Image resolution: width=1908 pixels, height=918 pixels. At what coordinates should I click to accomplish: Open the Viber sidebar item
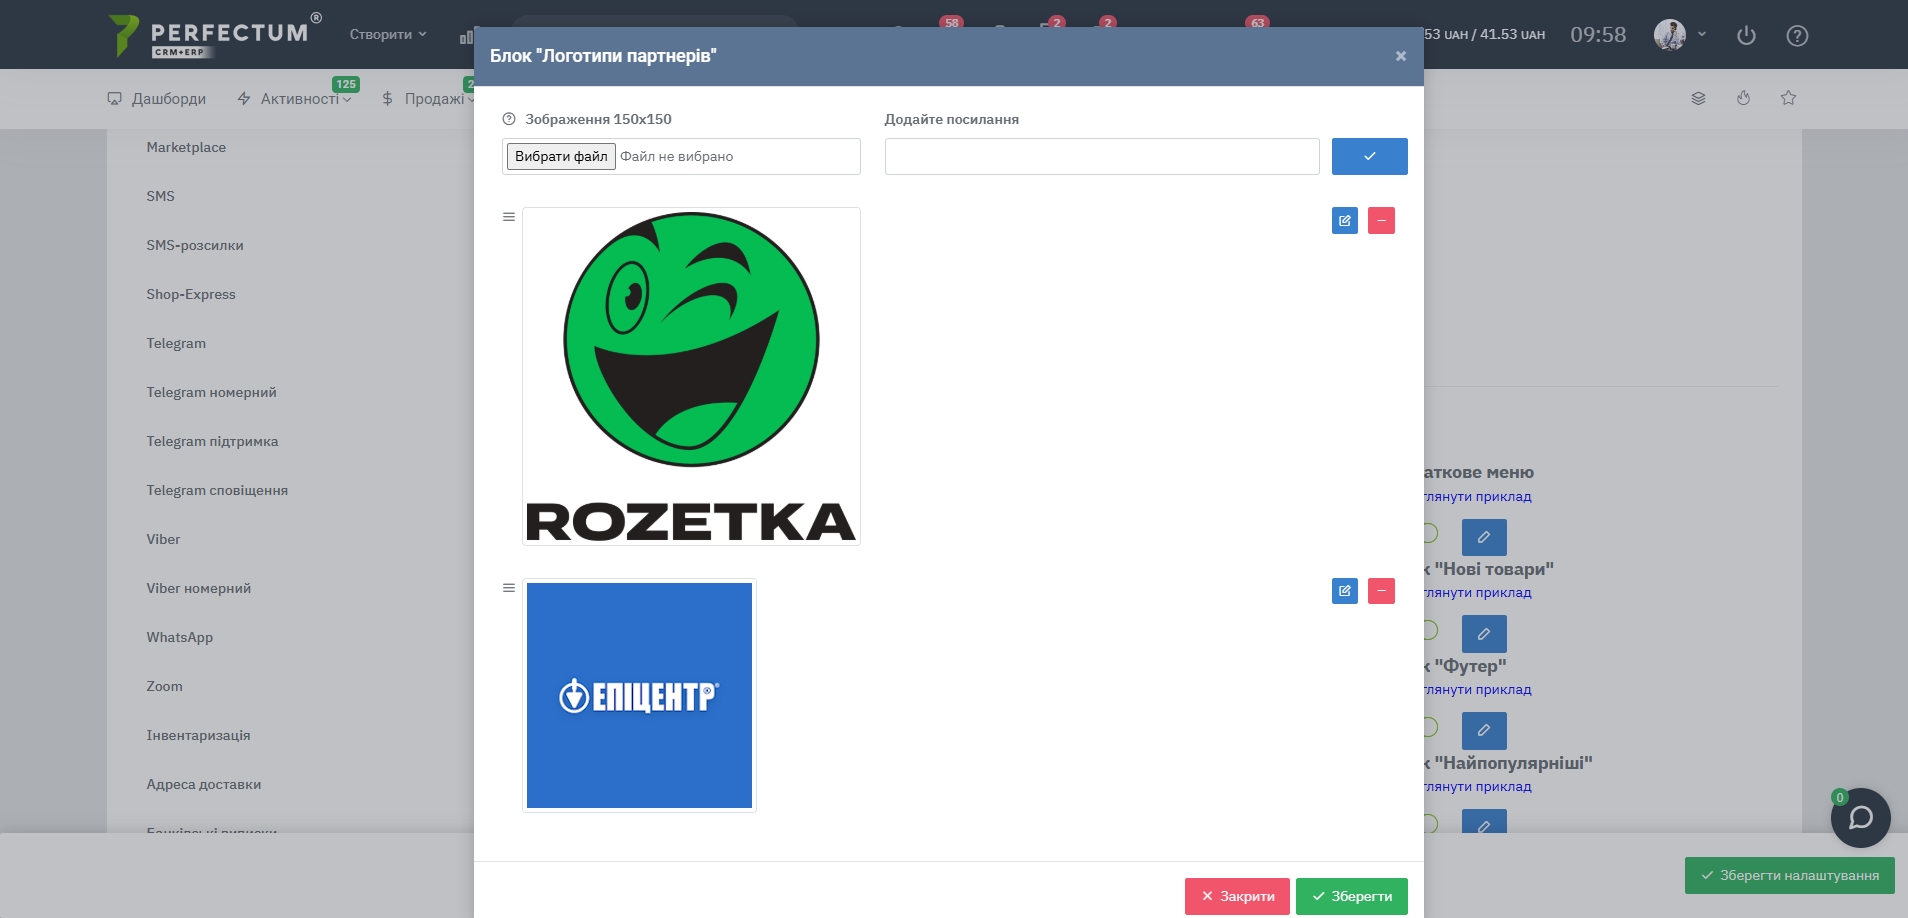(163, 539)
